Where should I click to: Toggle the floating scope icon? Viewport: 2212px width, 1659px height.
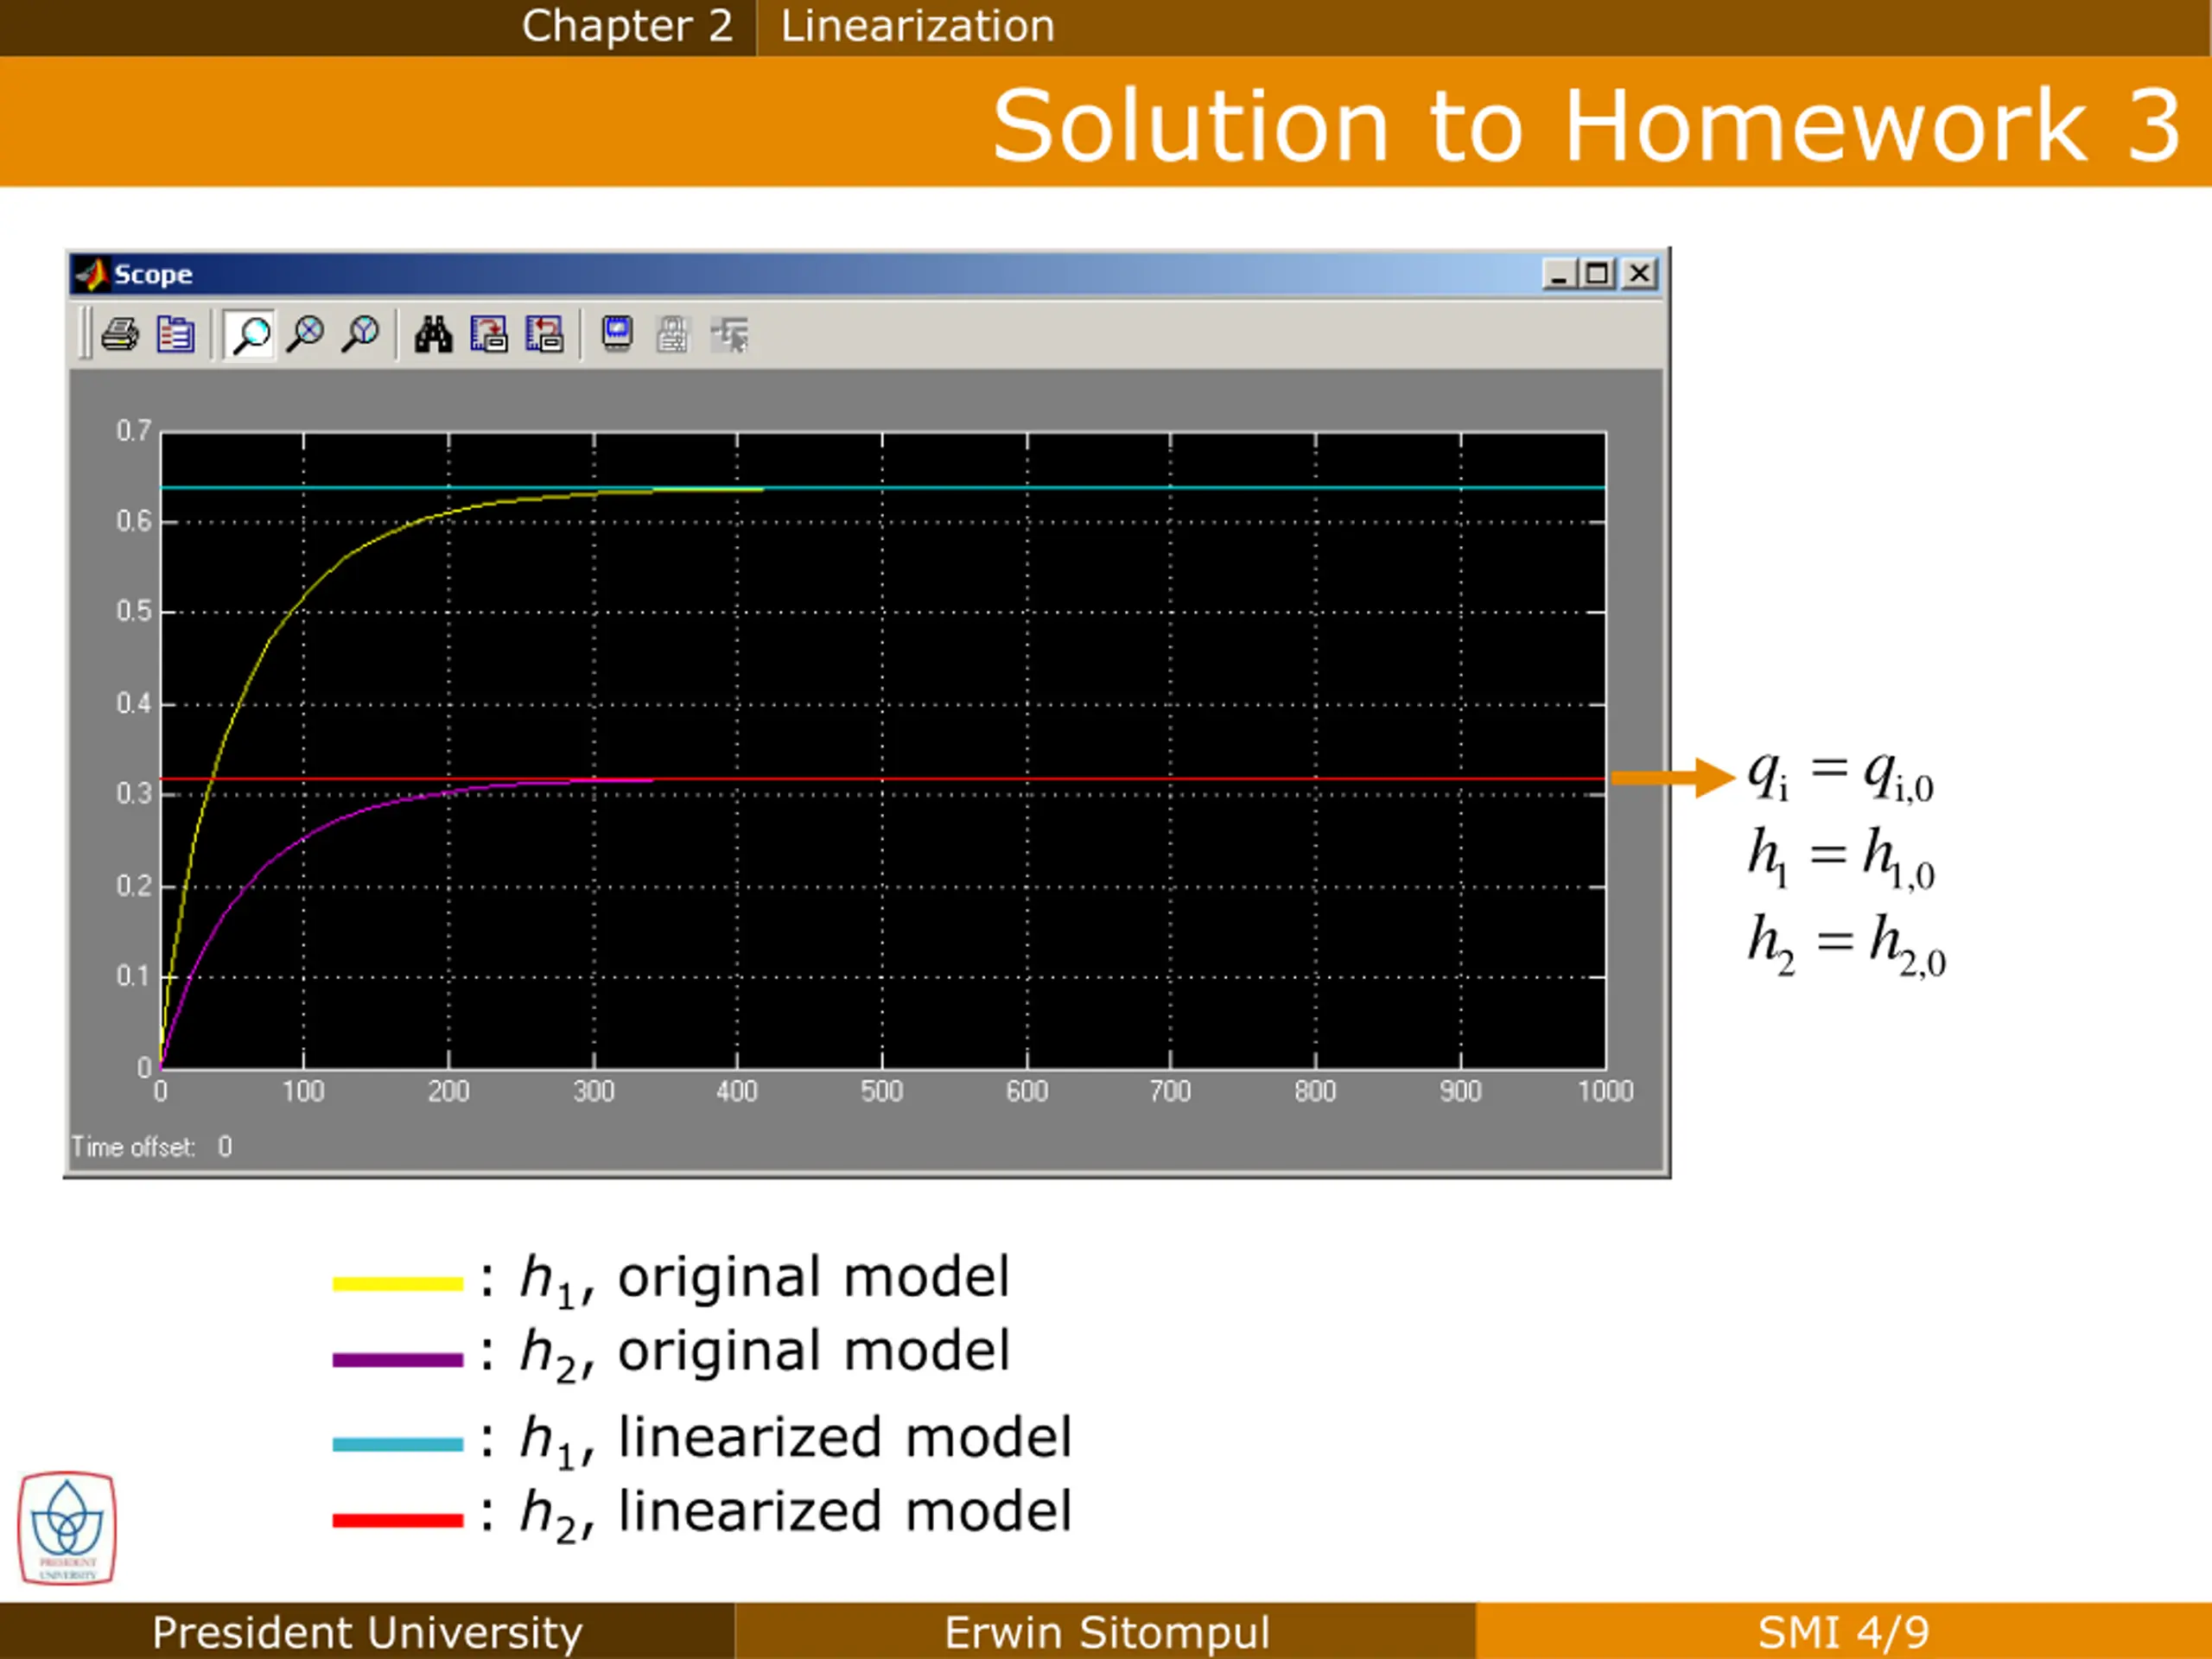point(617,334)
